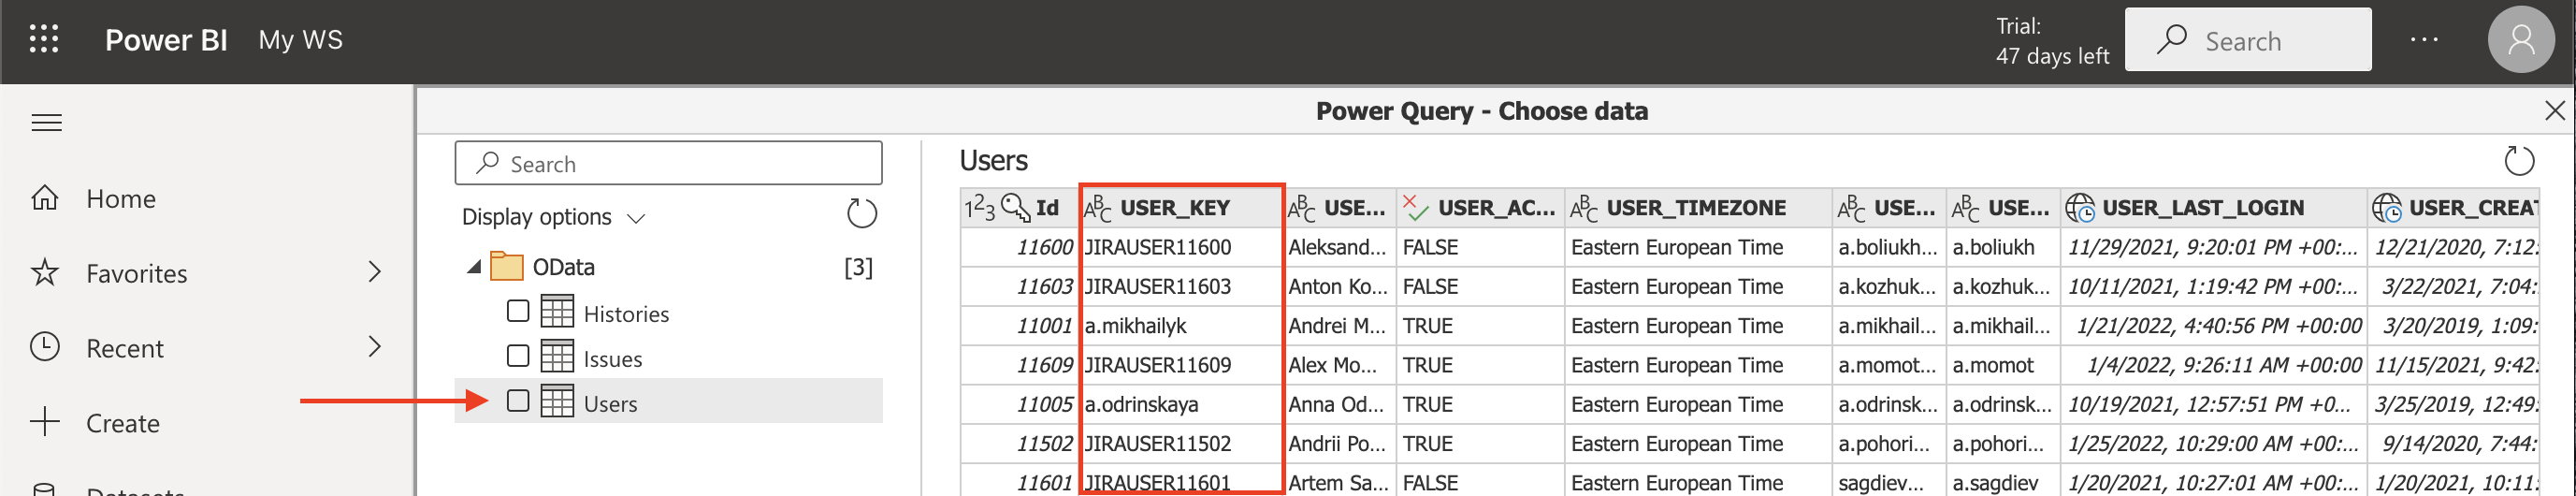
Task: Select the USER_TIMEZONE column header
Action: (x=1695, y=208)
